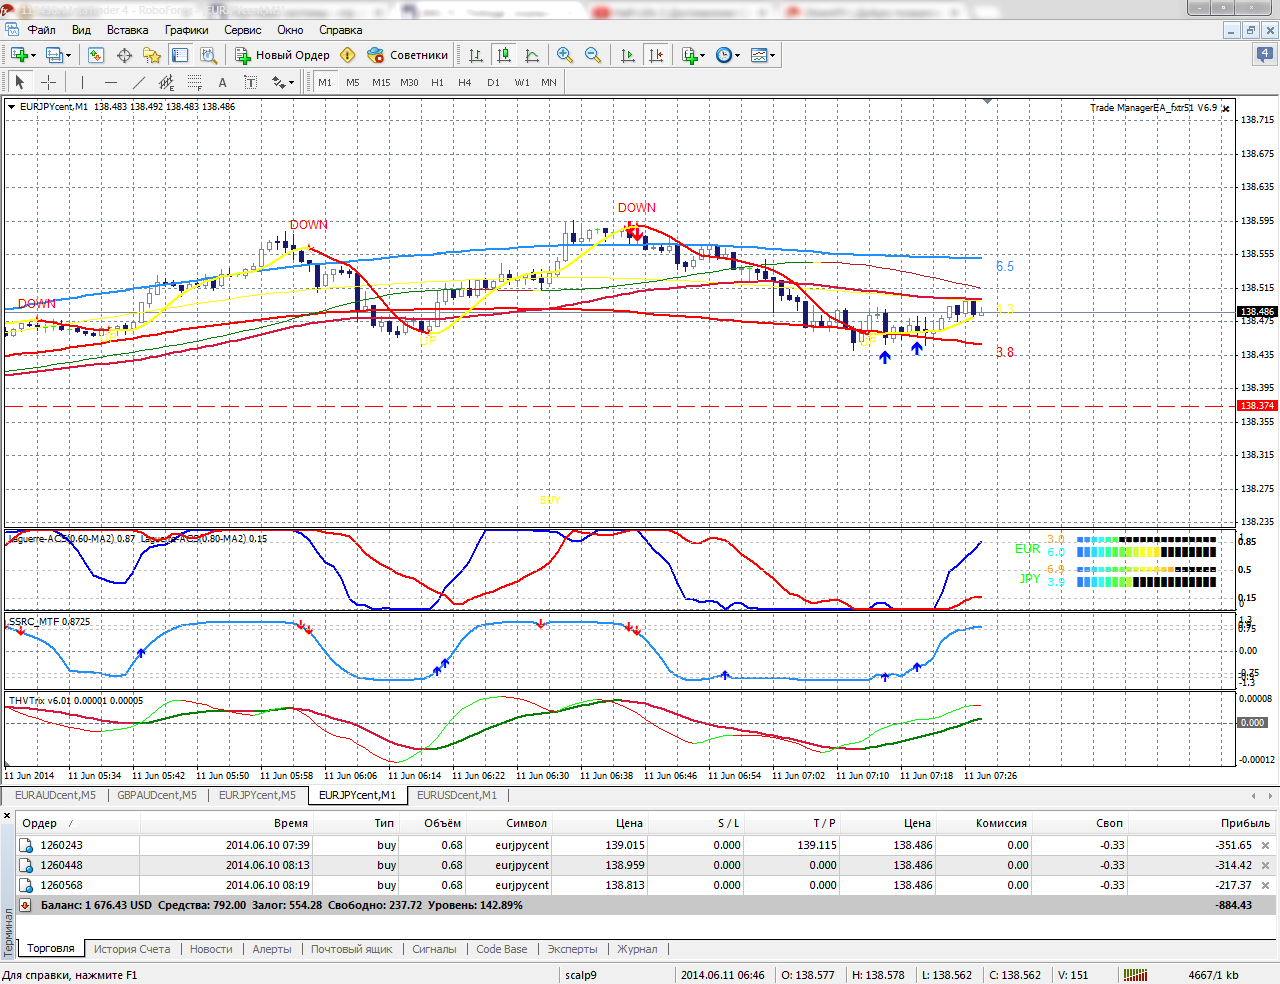Open the Графики menu
This screenshot has height=984, width=1280.
click(187, 30)
